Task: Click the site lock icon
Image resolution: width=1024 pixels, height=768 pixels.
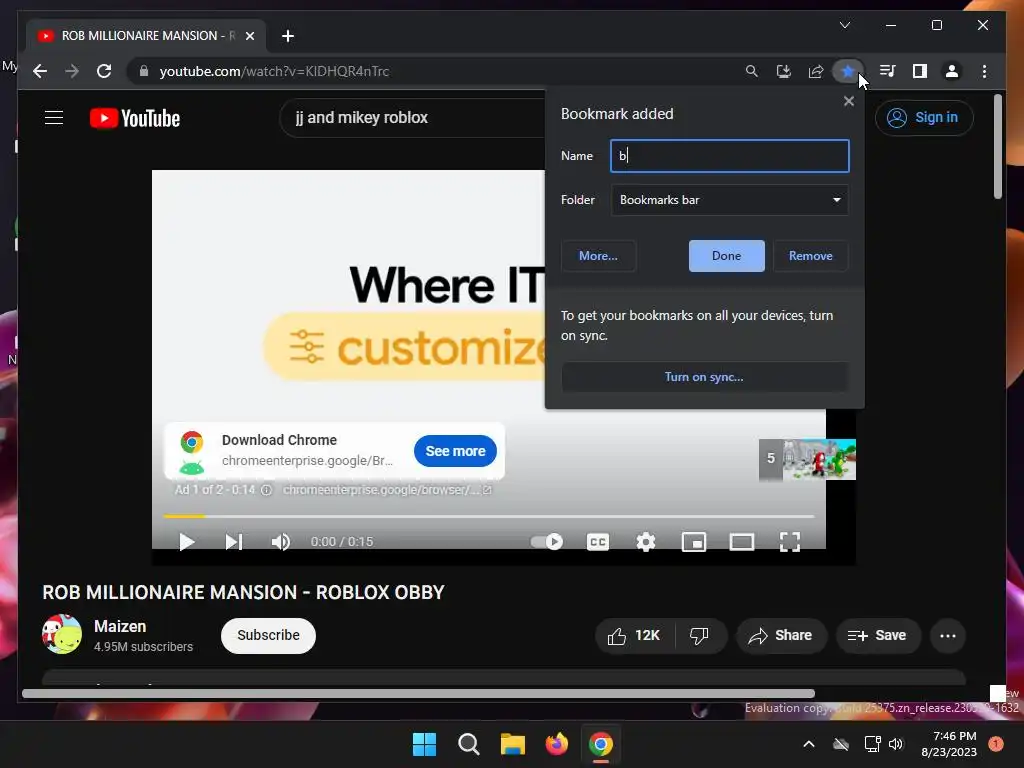Action: (x=144, y=71)
